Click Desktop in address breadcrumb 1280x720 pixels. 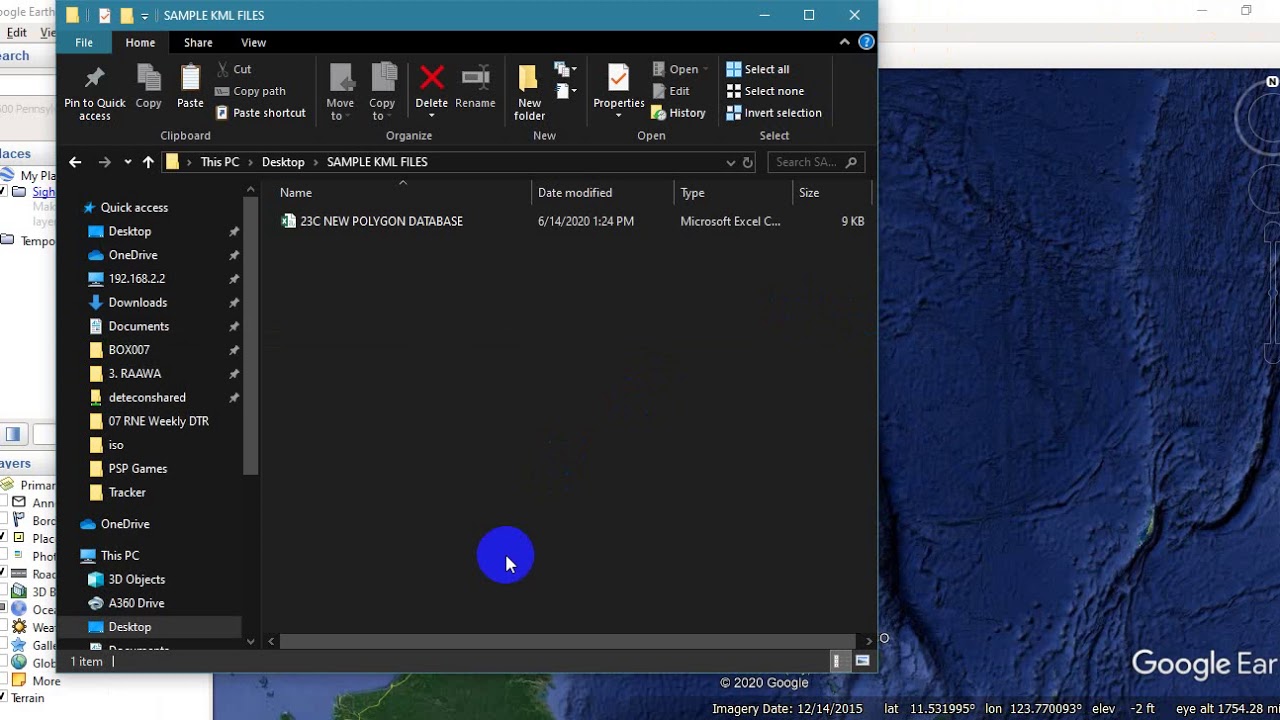pos(283,162)
